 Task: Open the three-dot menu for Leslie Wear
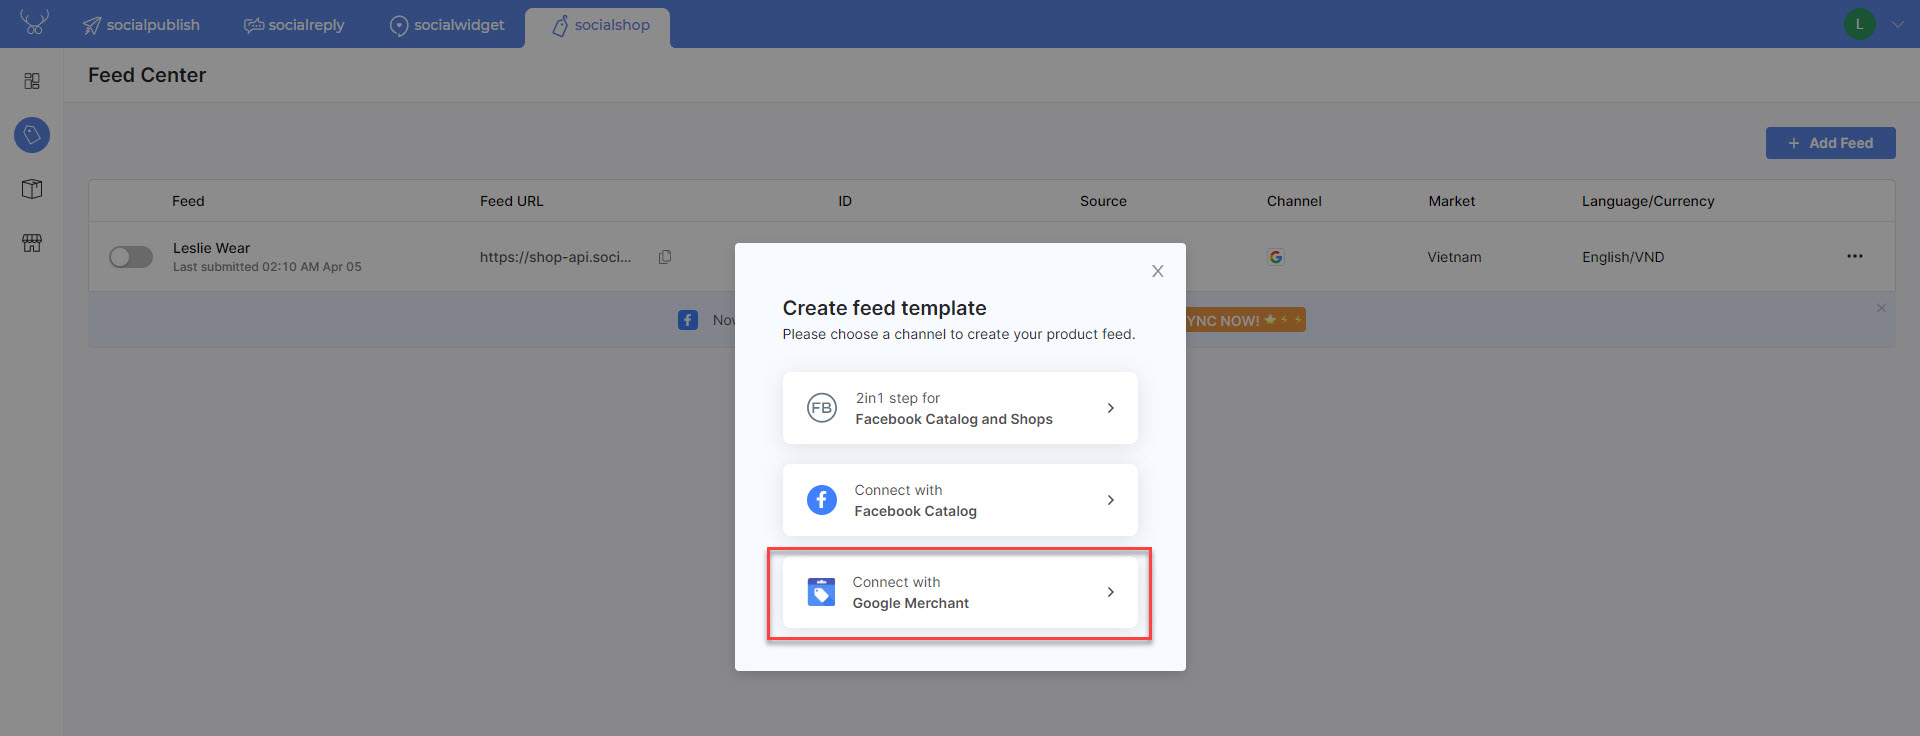coord(1855,257)
